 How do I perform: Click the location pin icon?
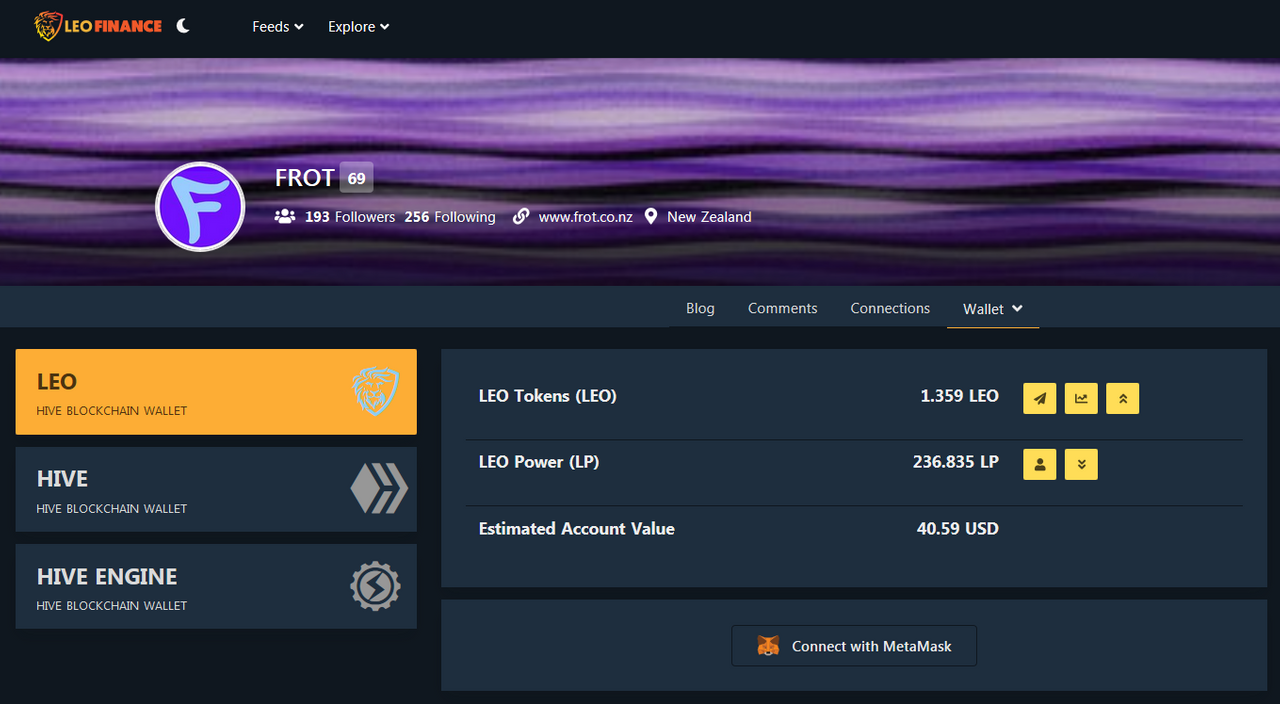click(x=651, y=216)
